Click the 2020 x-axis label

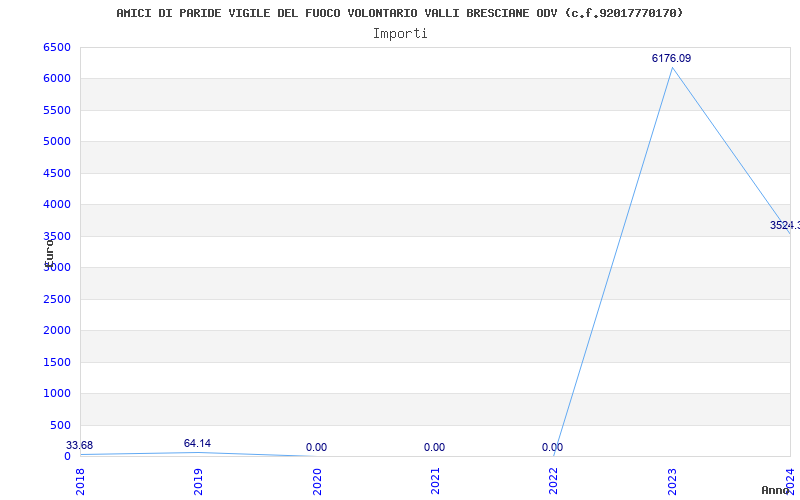[317, 481]
